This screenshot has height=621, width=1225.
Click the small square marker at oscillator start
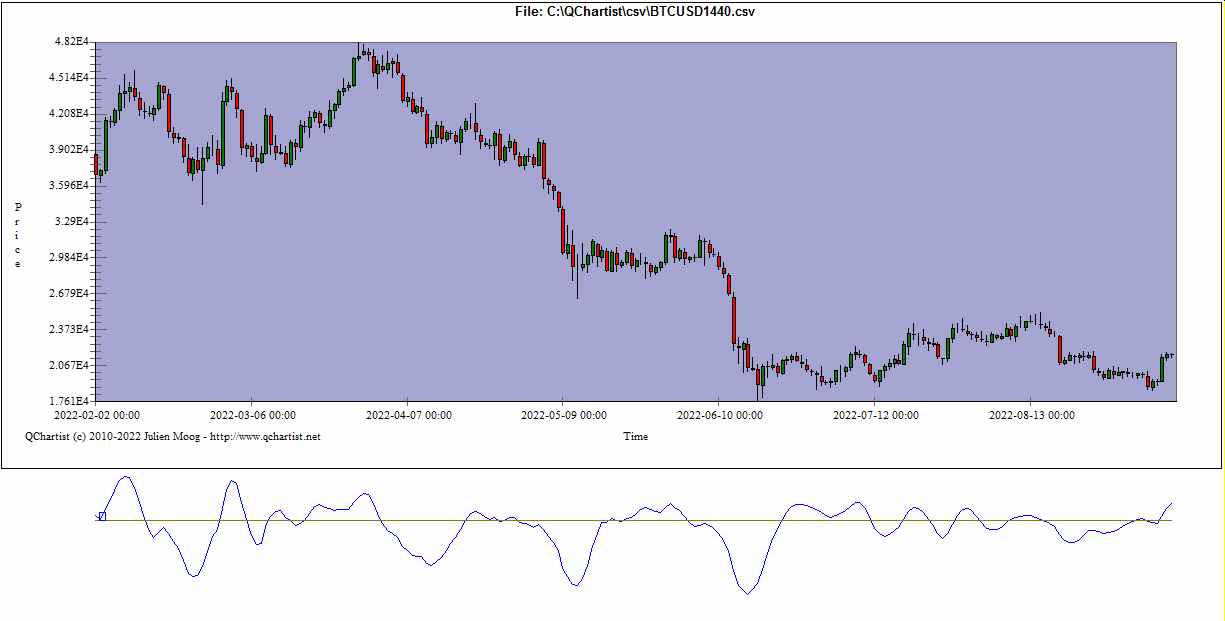tap(101, 517)
